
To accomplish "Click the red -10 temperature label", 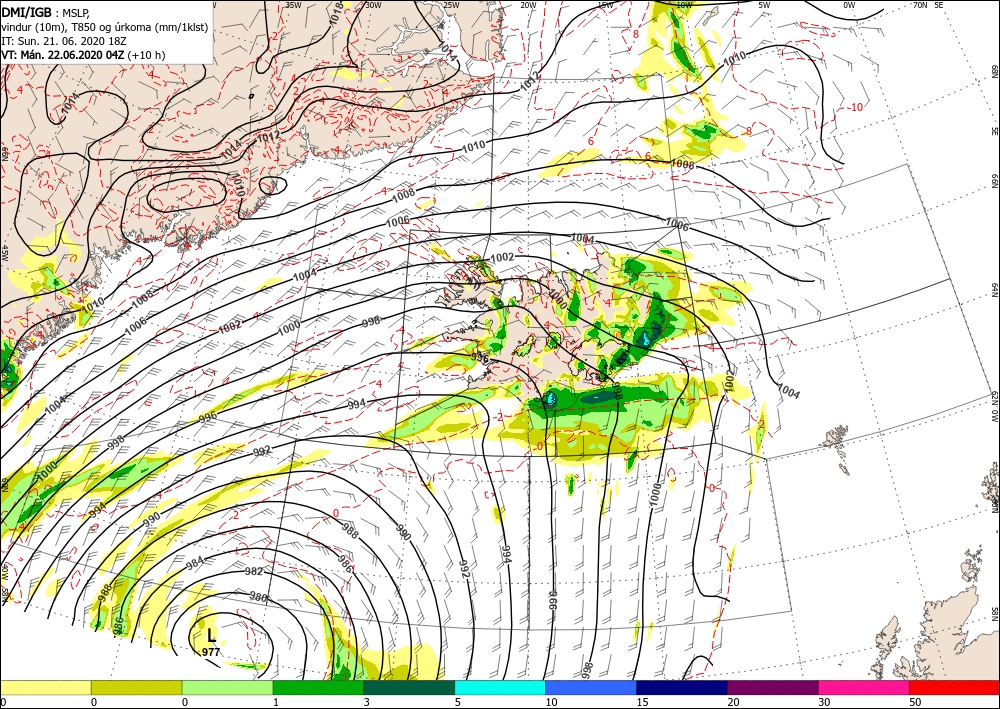I will point(856,107).
